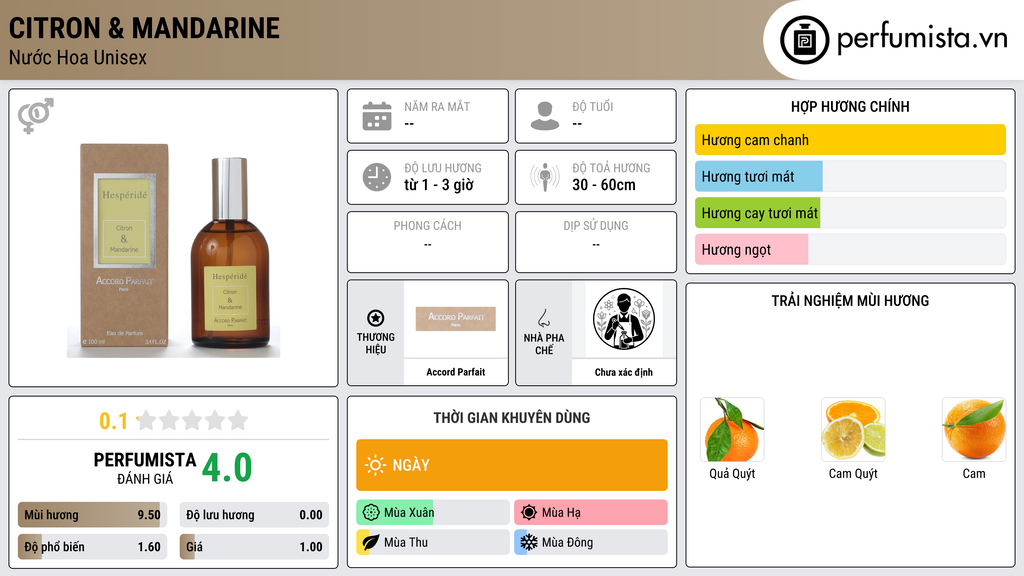Click the perfumista.vn perfume bottle logo
This screenshot has width=1024, height=576.
click(x=805, y=40)
